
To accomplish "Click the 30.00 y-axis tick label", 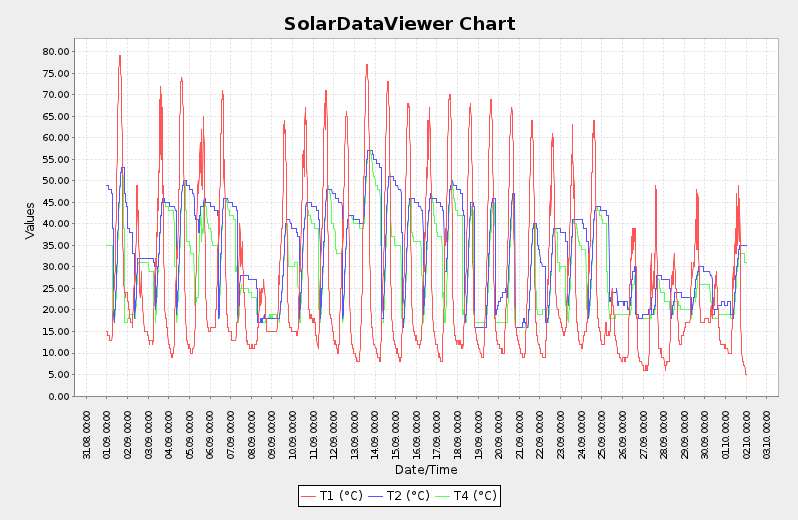I will 56,267.
